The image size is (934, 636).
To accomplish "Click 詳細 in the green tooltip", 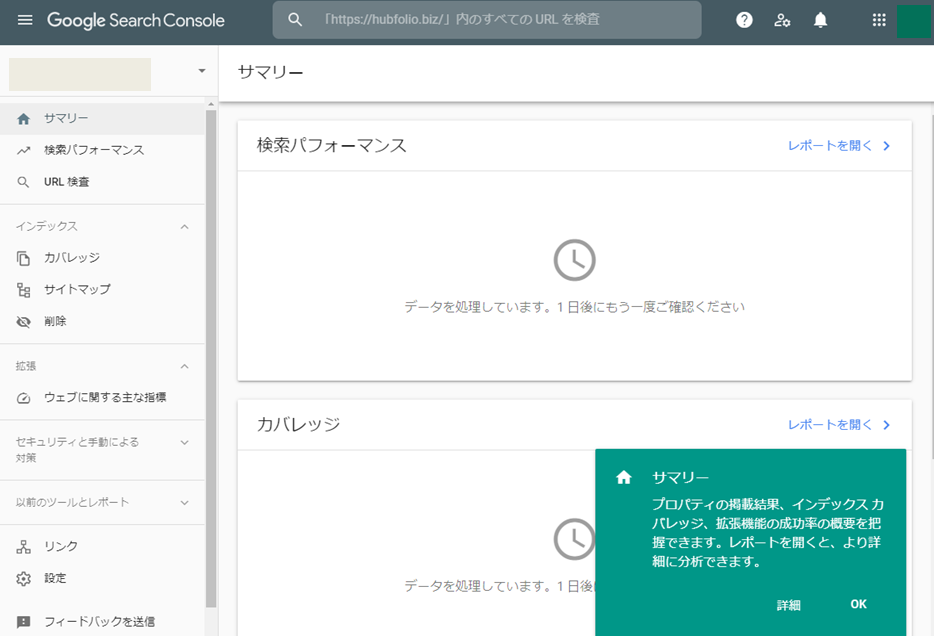I will point(789,605).
